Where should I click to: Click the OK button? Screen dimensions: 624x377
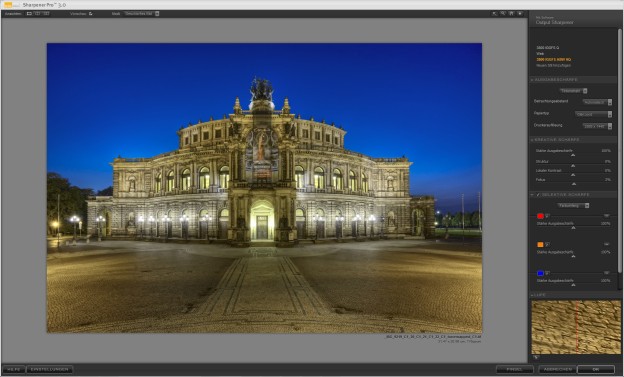[596, 369]
